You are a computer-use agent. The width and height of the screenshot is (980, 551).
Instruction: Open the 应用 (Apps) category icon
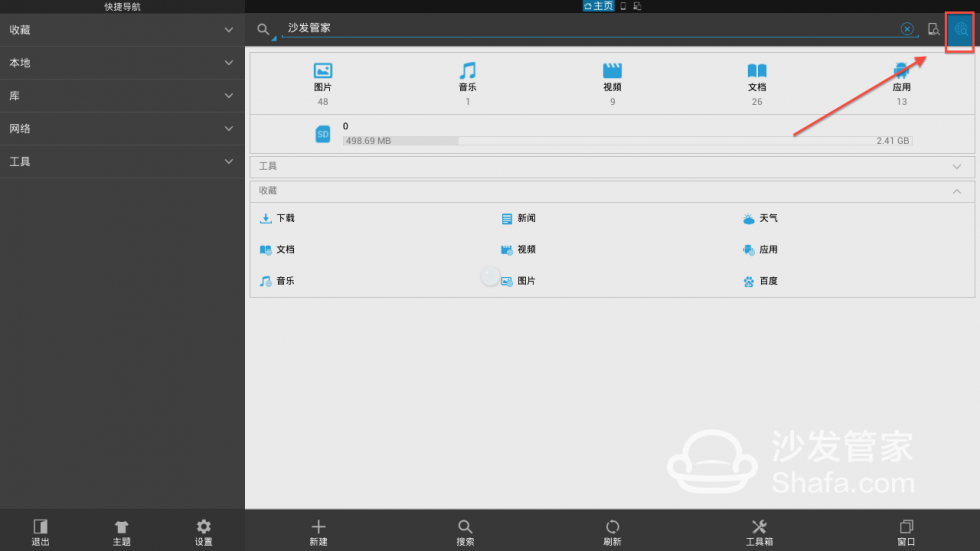[901, 71]
